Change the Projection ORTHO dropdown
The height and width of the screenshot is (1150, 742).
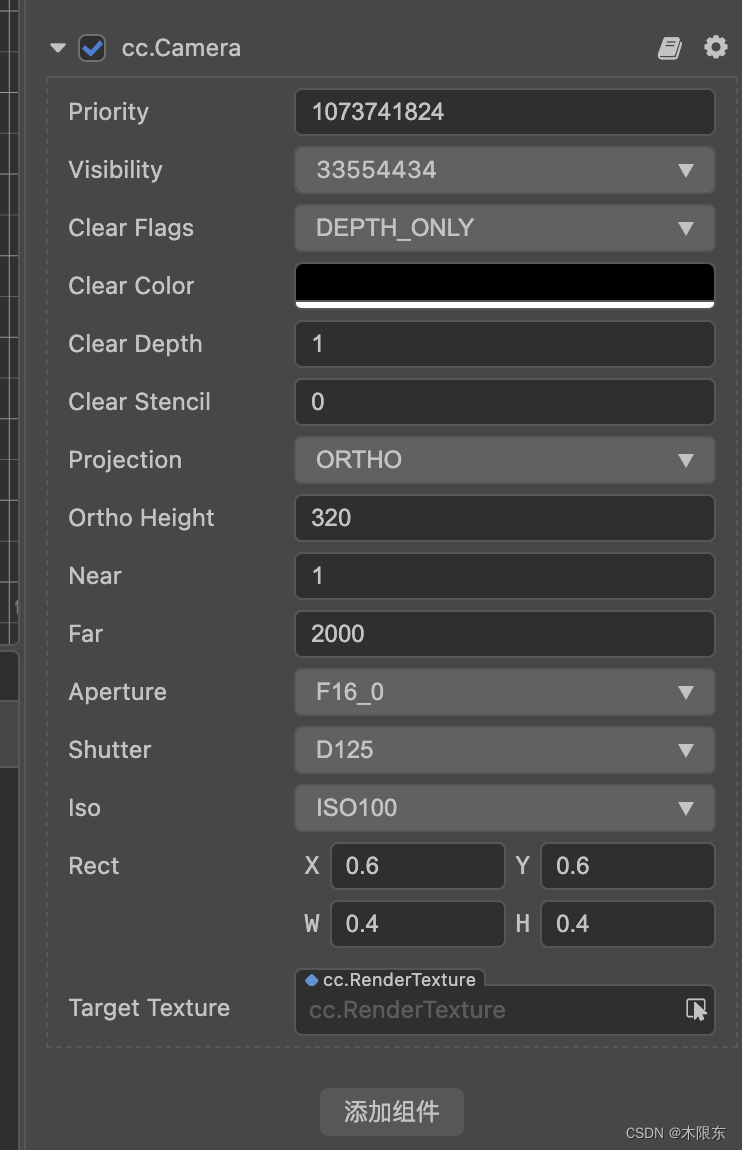(504, 460)
